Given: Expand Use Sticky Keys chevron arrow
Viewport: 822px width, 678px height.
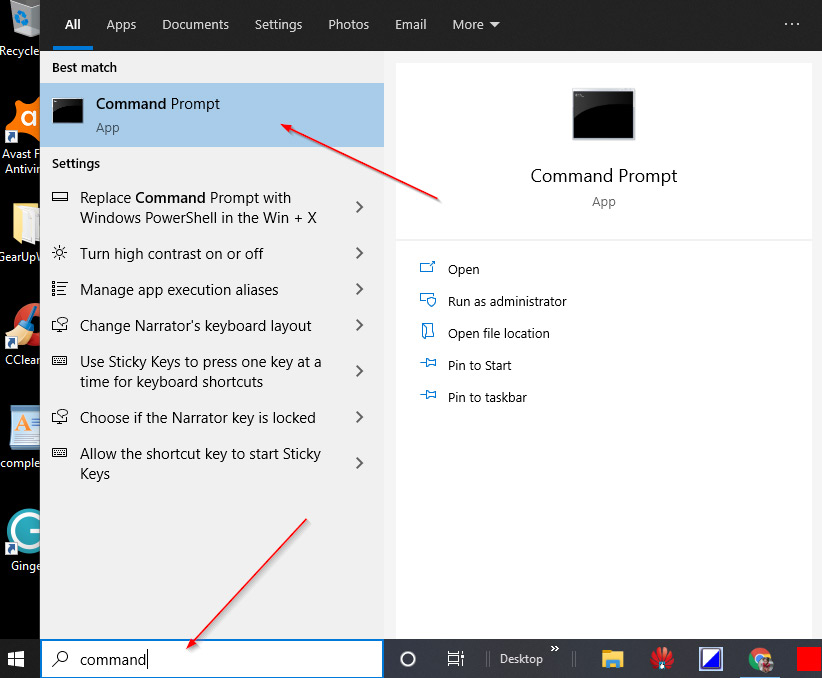Looking at the screenshot, I should (360, 371).
